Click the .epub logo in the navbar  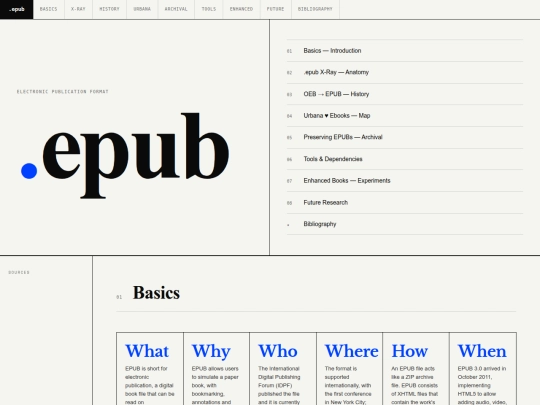(17, 9)
